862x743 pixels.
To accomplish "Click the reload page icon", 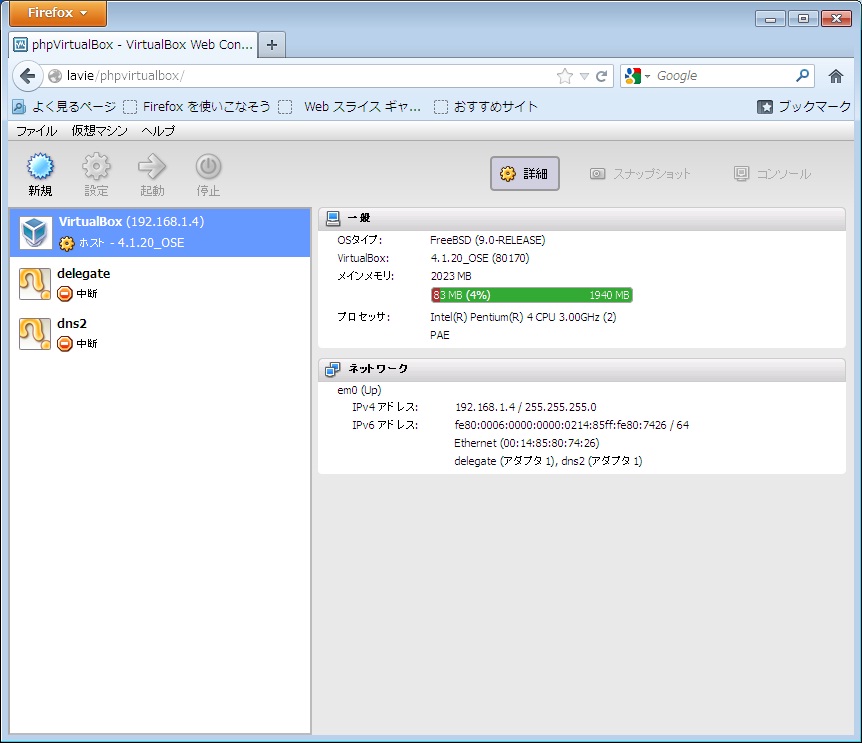I will coord(601,76).
